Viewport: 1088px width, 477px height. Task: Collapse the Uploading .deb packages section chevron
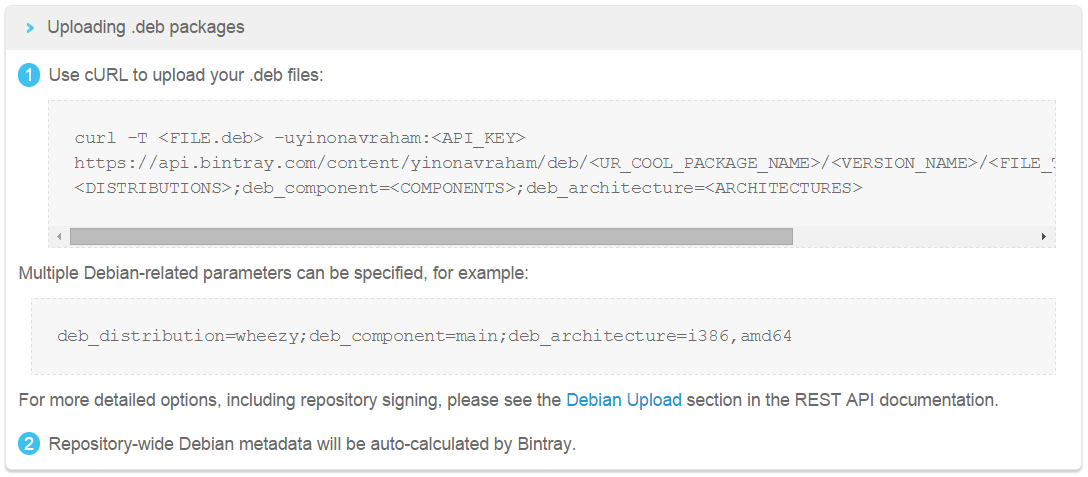pos(30,28)
